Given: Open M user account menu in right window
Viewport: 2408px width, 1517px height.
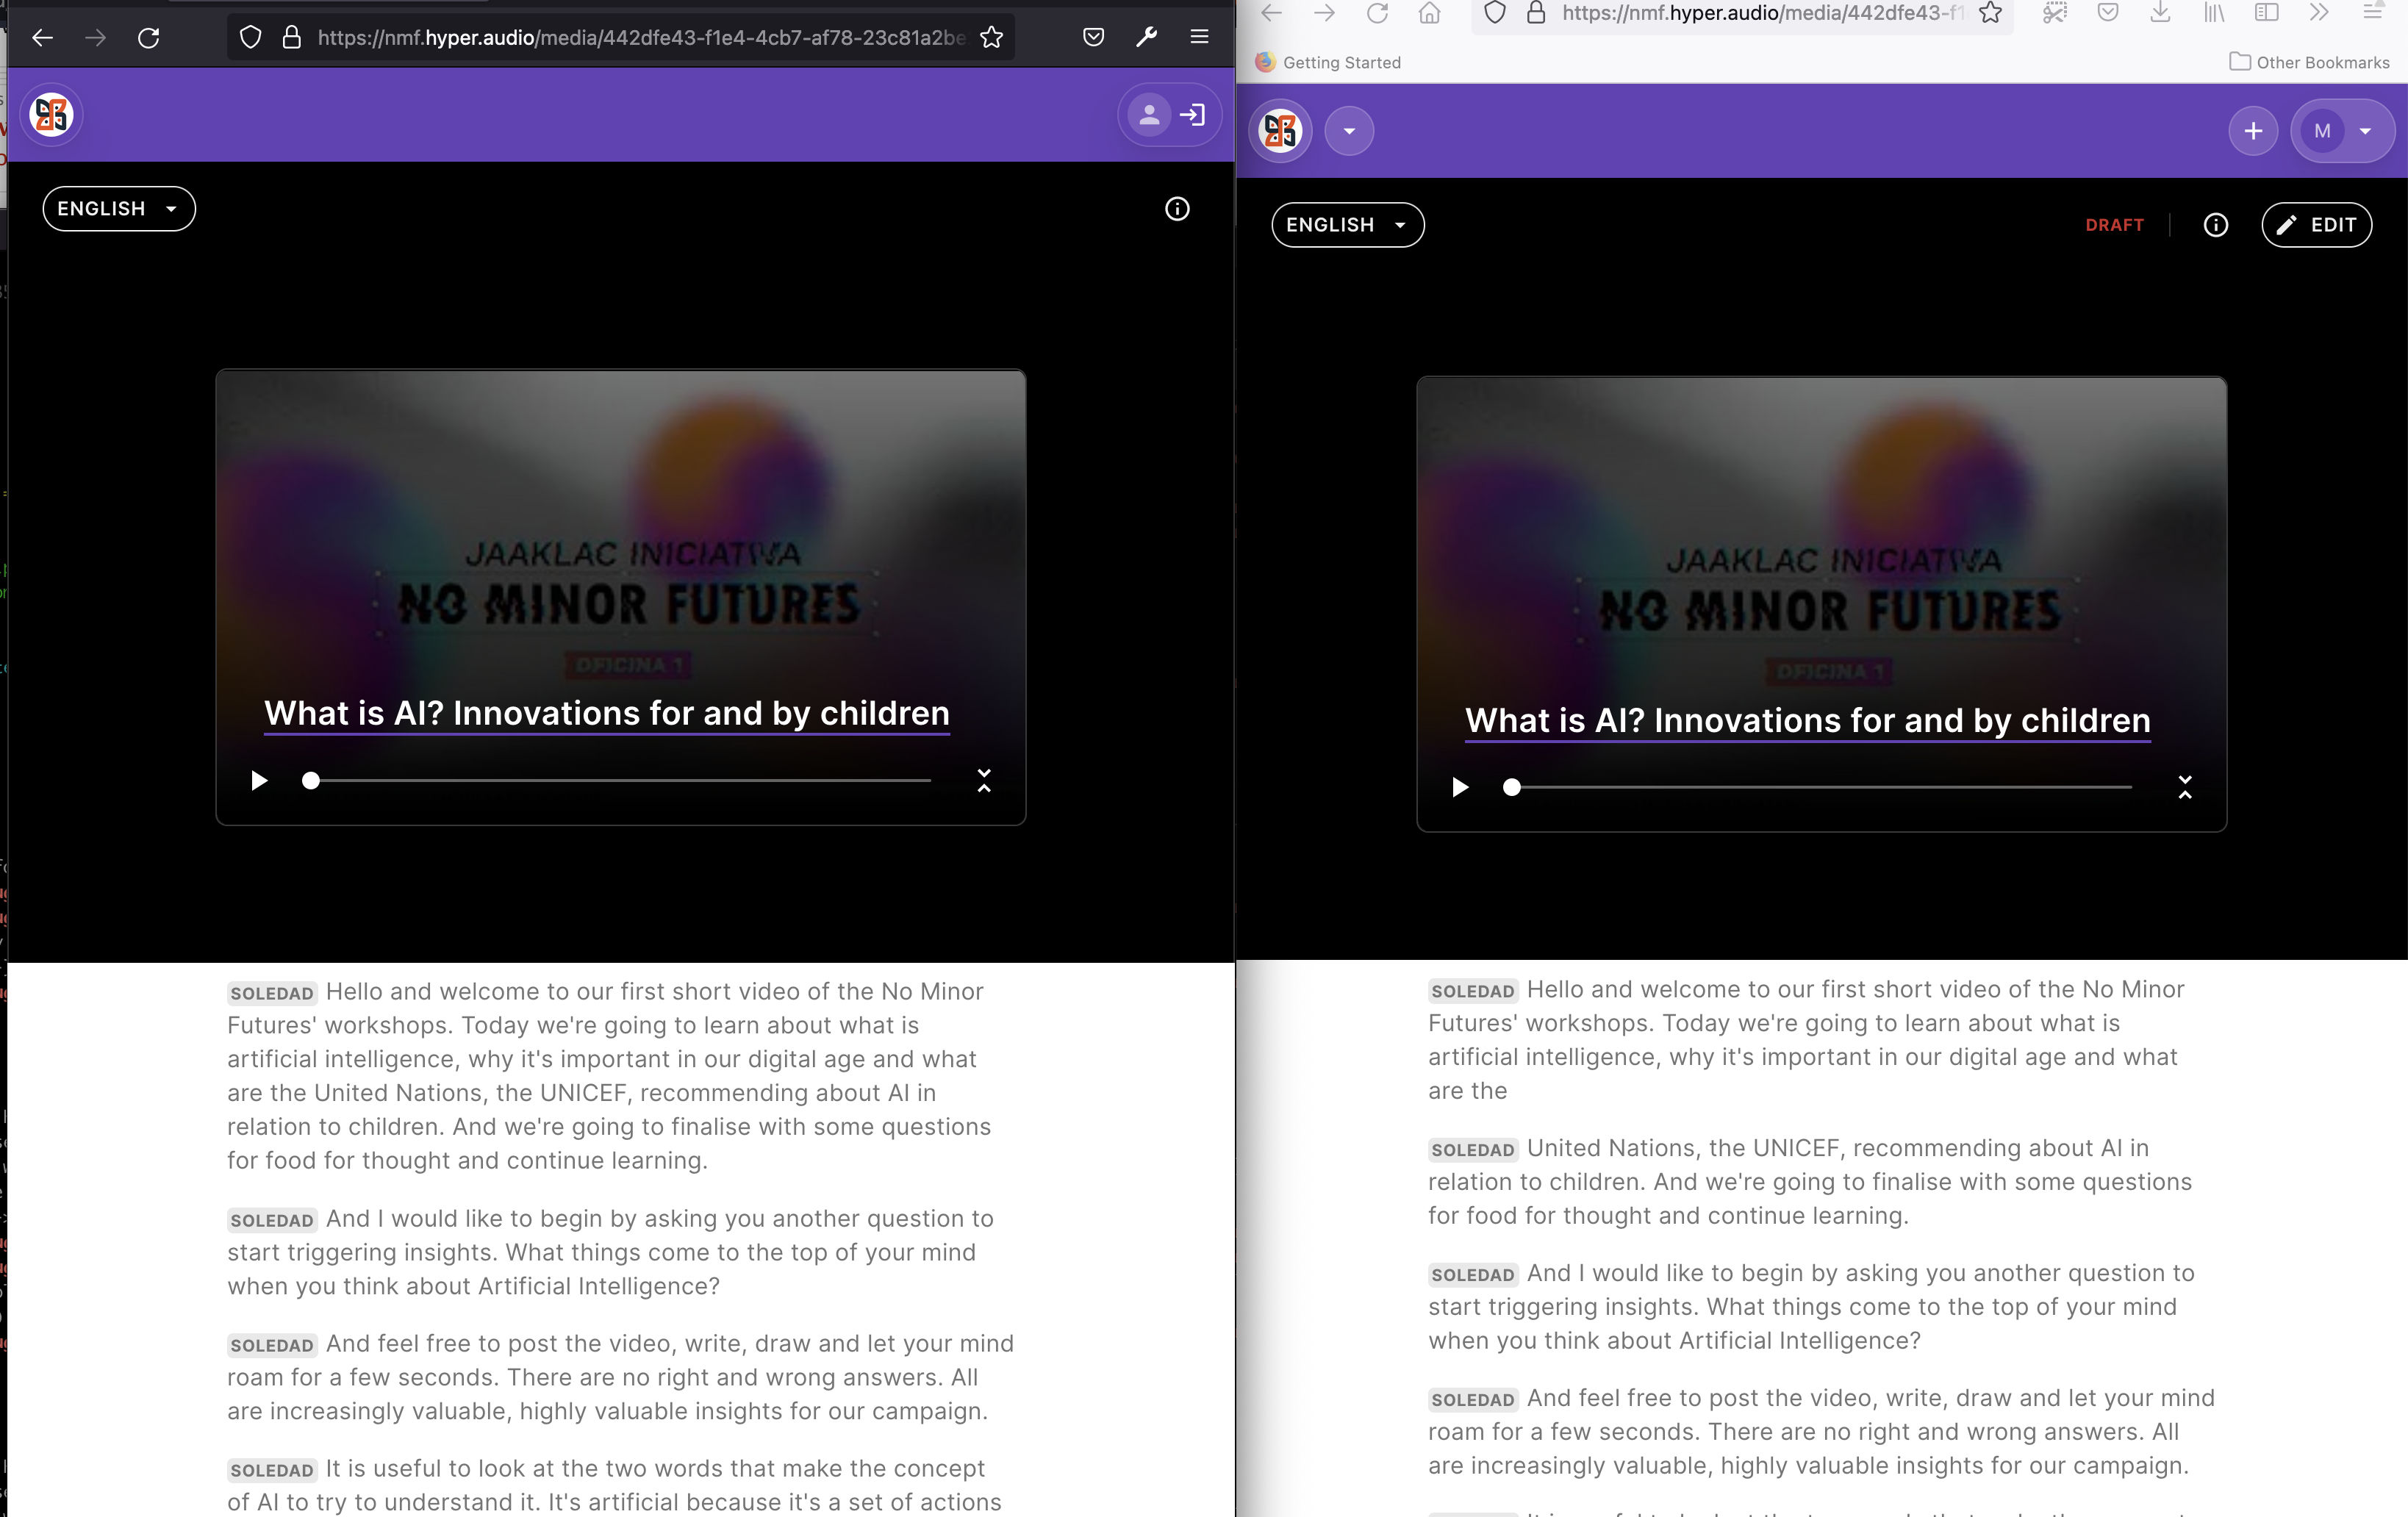Looking at the screenshot, I should pos(2342,131).
